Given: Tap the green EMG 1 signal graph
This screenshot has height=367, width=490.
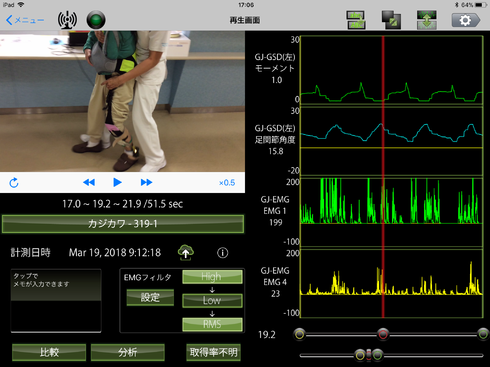Looking at the screenshot, I should point(392,212).
